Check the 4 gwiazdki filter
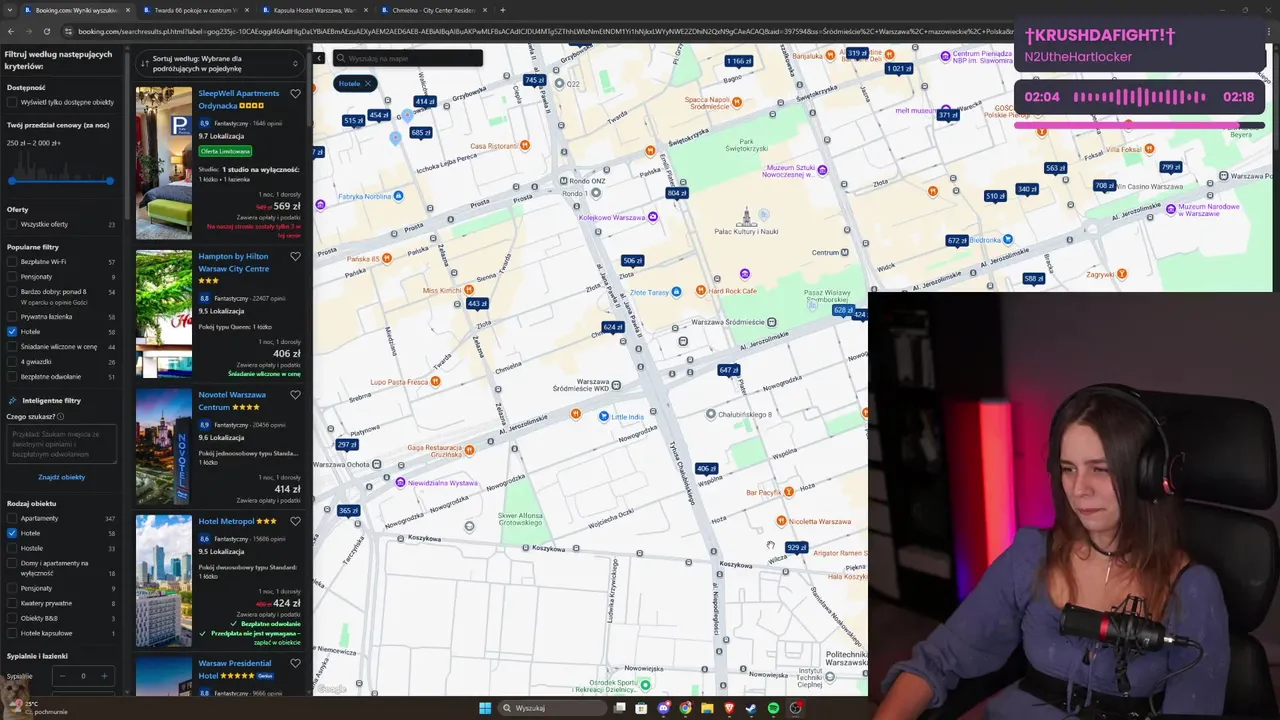The height and width of the screenshot is (720, 1280). 12,362
